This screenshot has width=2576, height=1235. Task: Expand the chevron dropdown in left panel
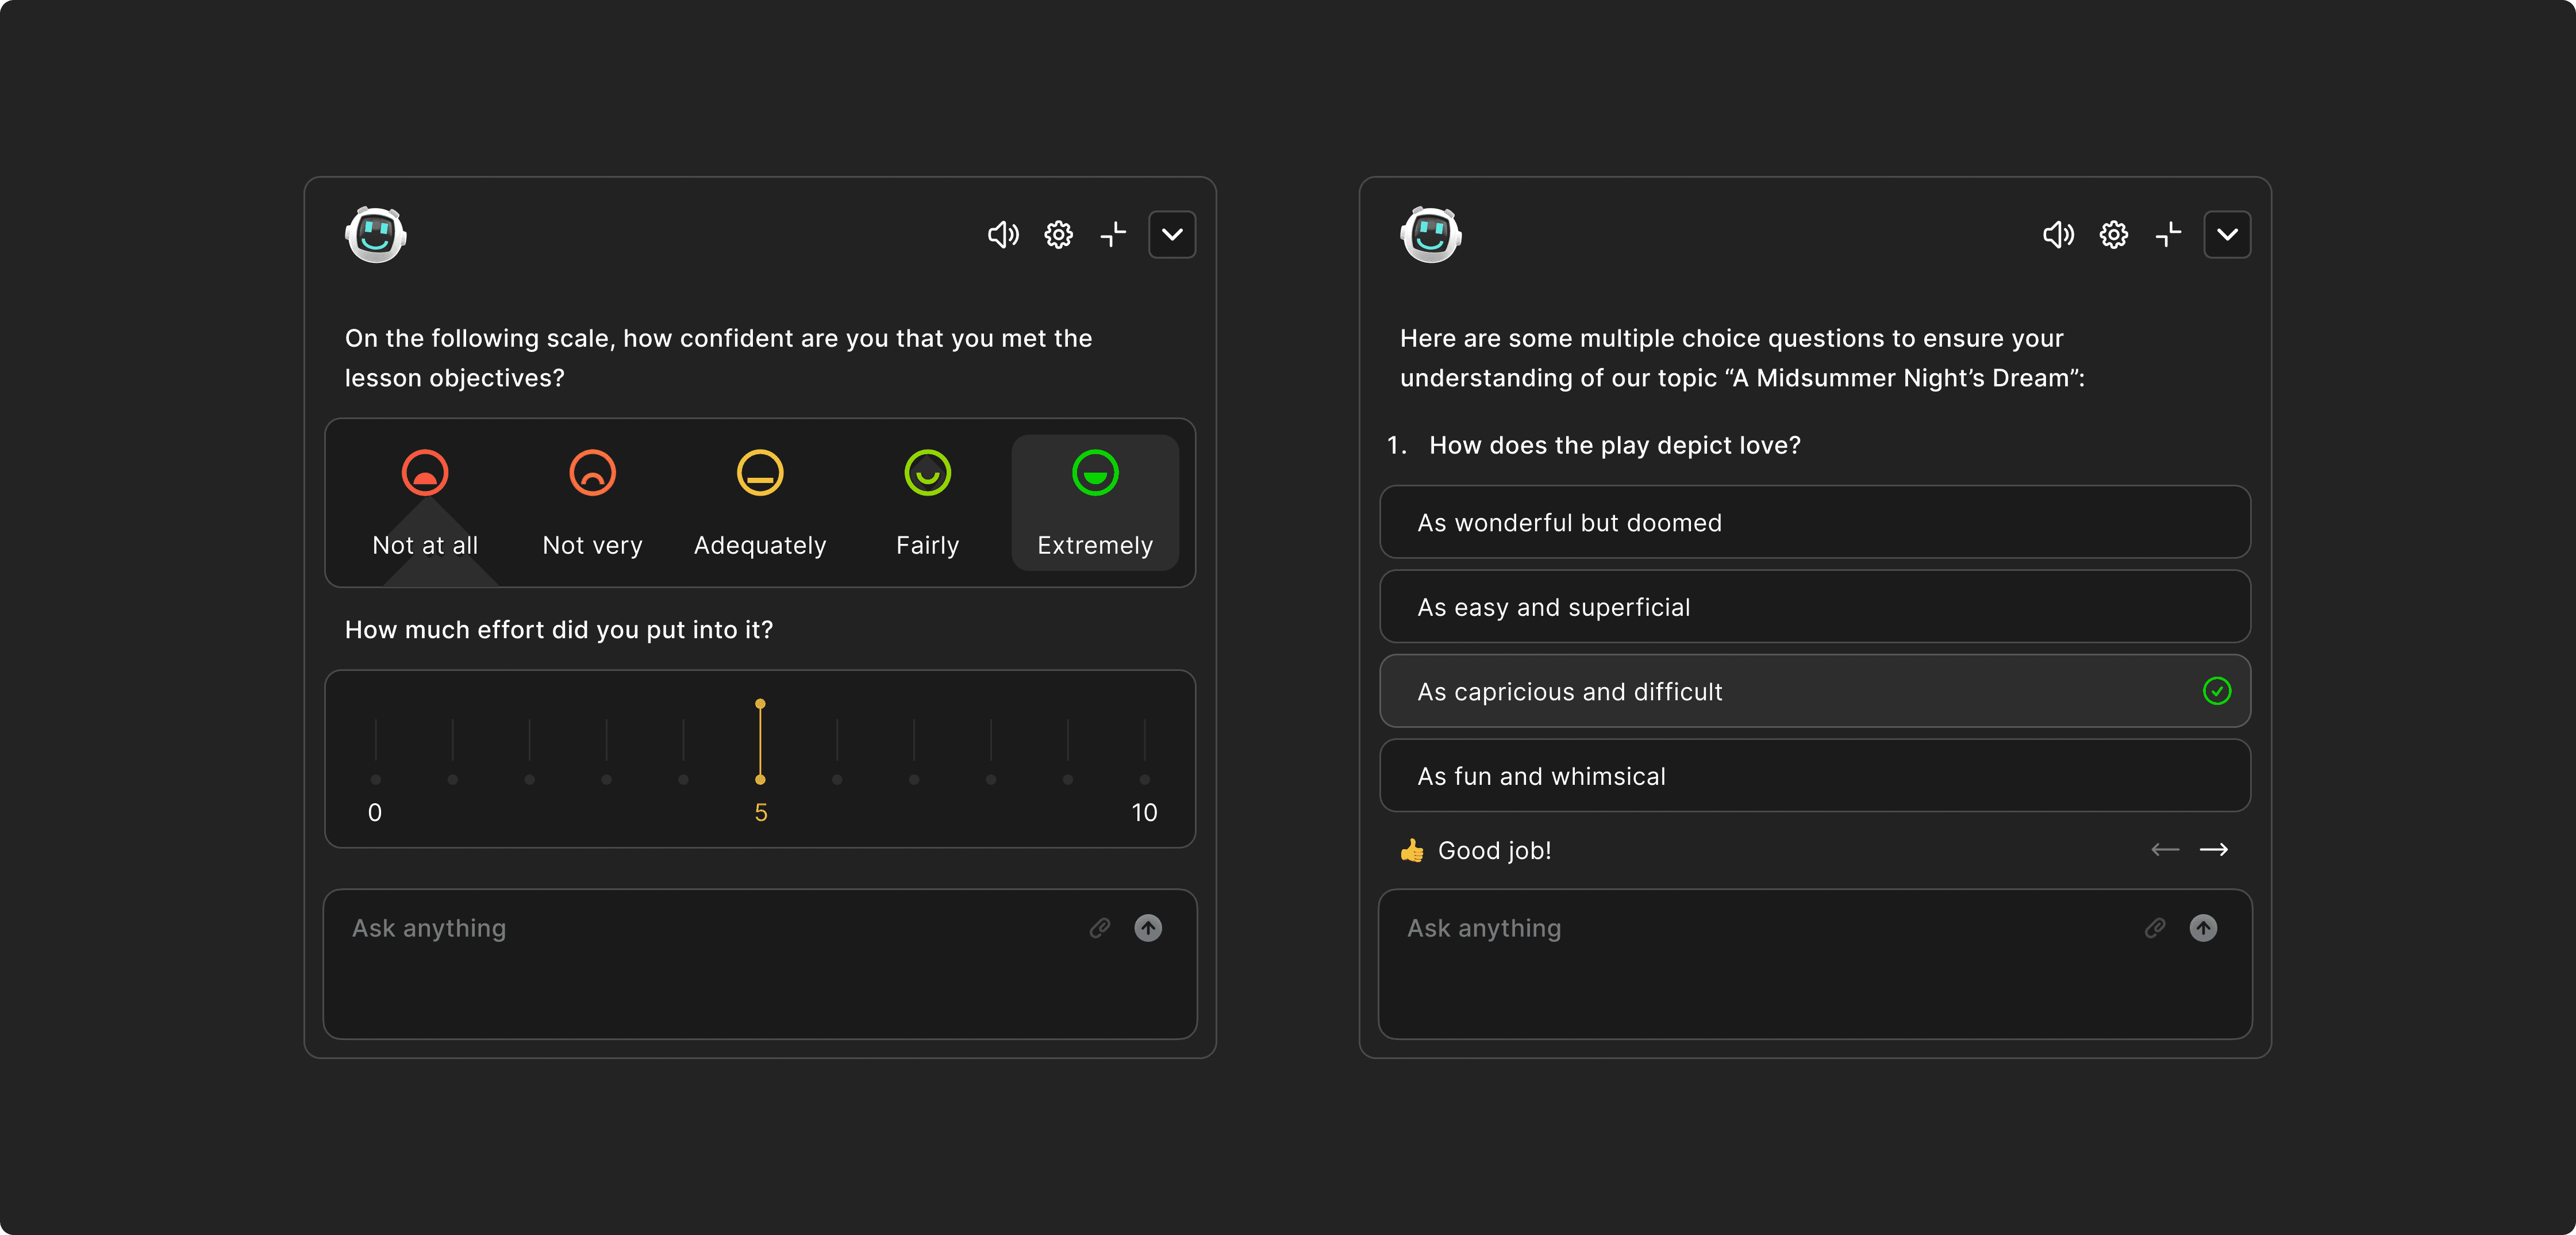click(1172, 235)
